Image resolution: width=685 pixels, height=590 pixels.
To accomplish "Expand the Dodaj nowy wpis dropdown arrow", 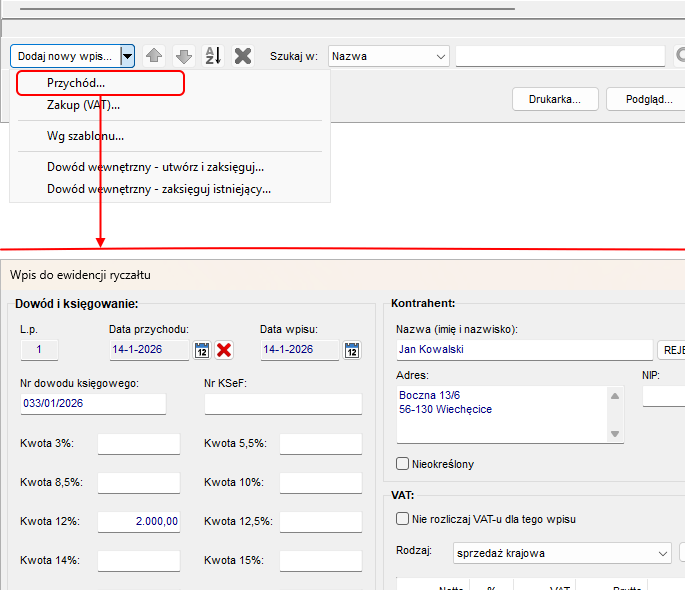I will pos(127,56).
